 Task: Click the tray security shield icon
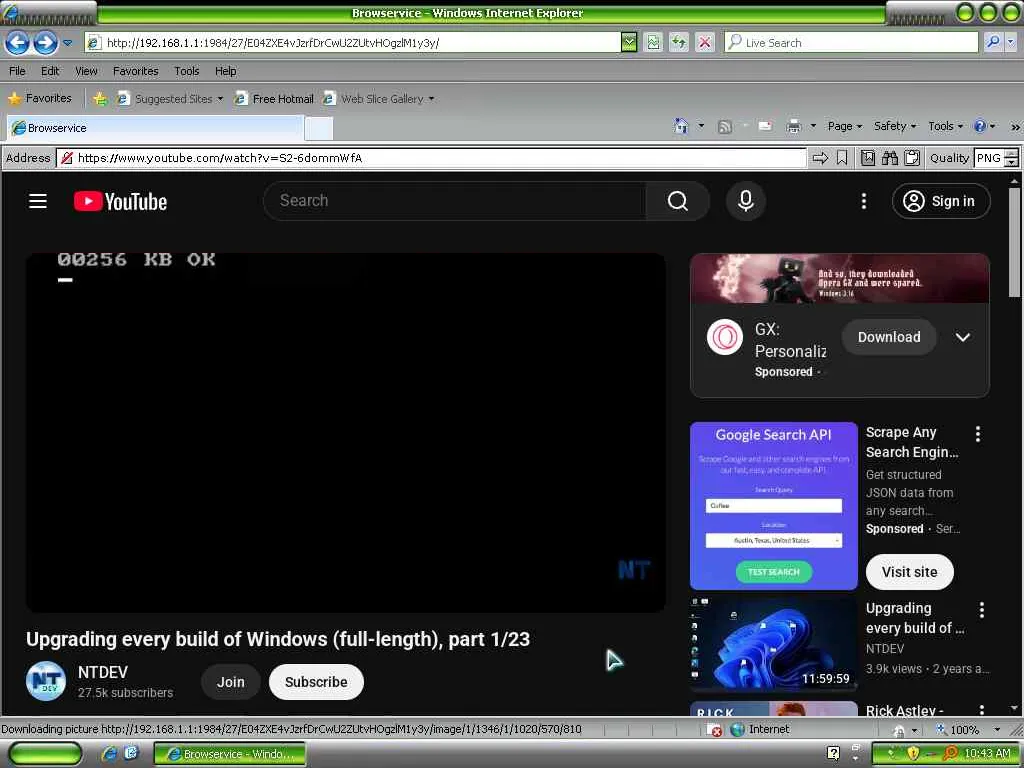click(x=913, y=754)
